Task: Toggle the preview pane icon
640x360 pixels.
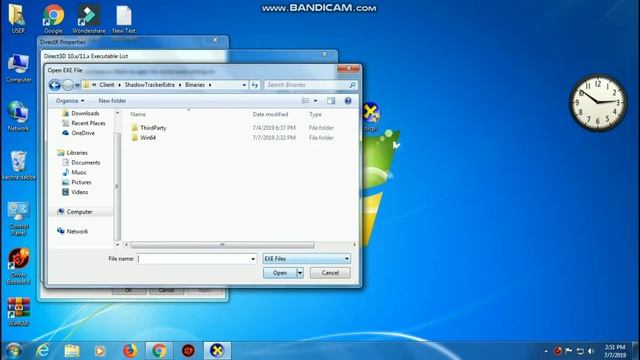Action: (331, 100)
